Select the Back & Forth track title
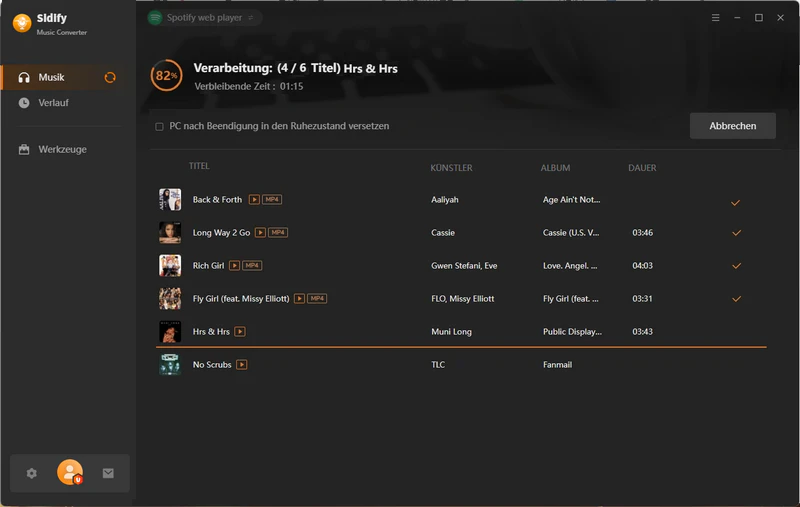The width and height of the screenshot is (800, 507). pyautogui.click(x=217, y=199)
